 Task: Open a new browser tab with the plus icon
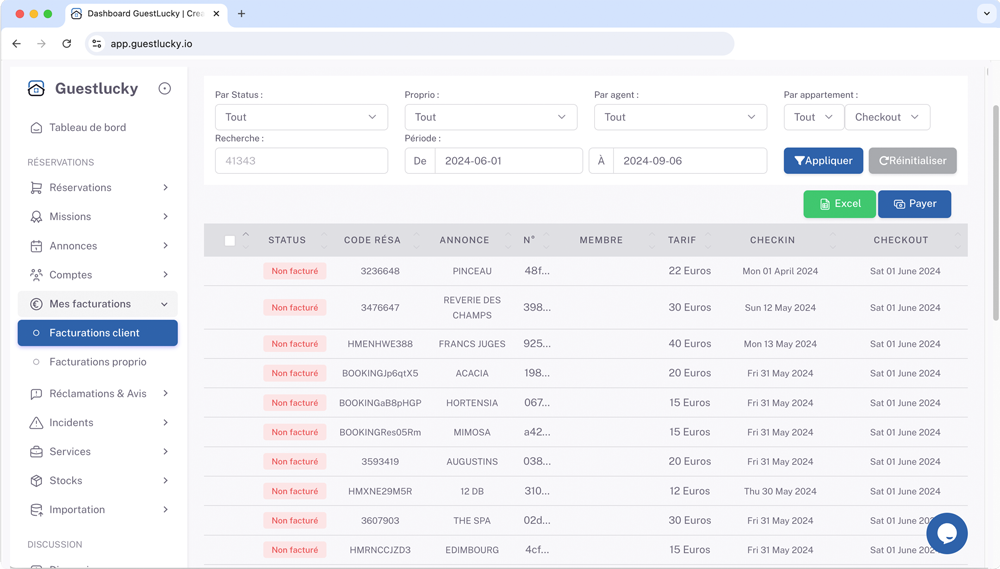[241, 13]
